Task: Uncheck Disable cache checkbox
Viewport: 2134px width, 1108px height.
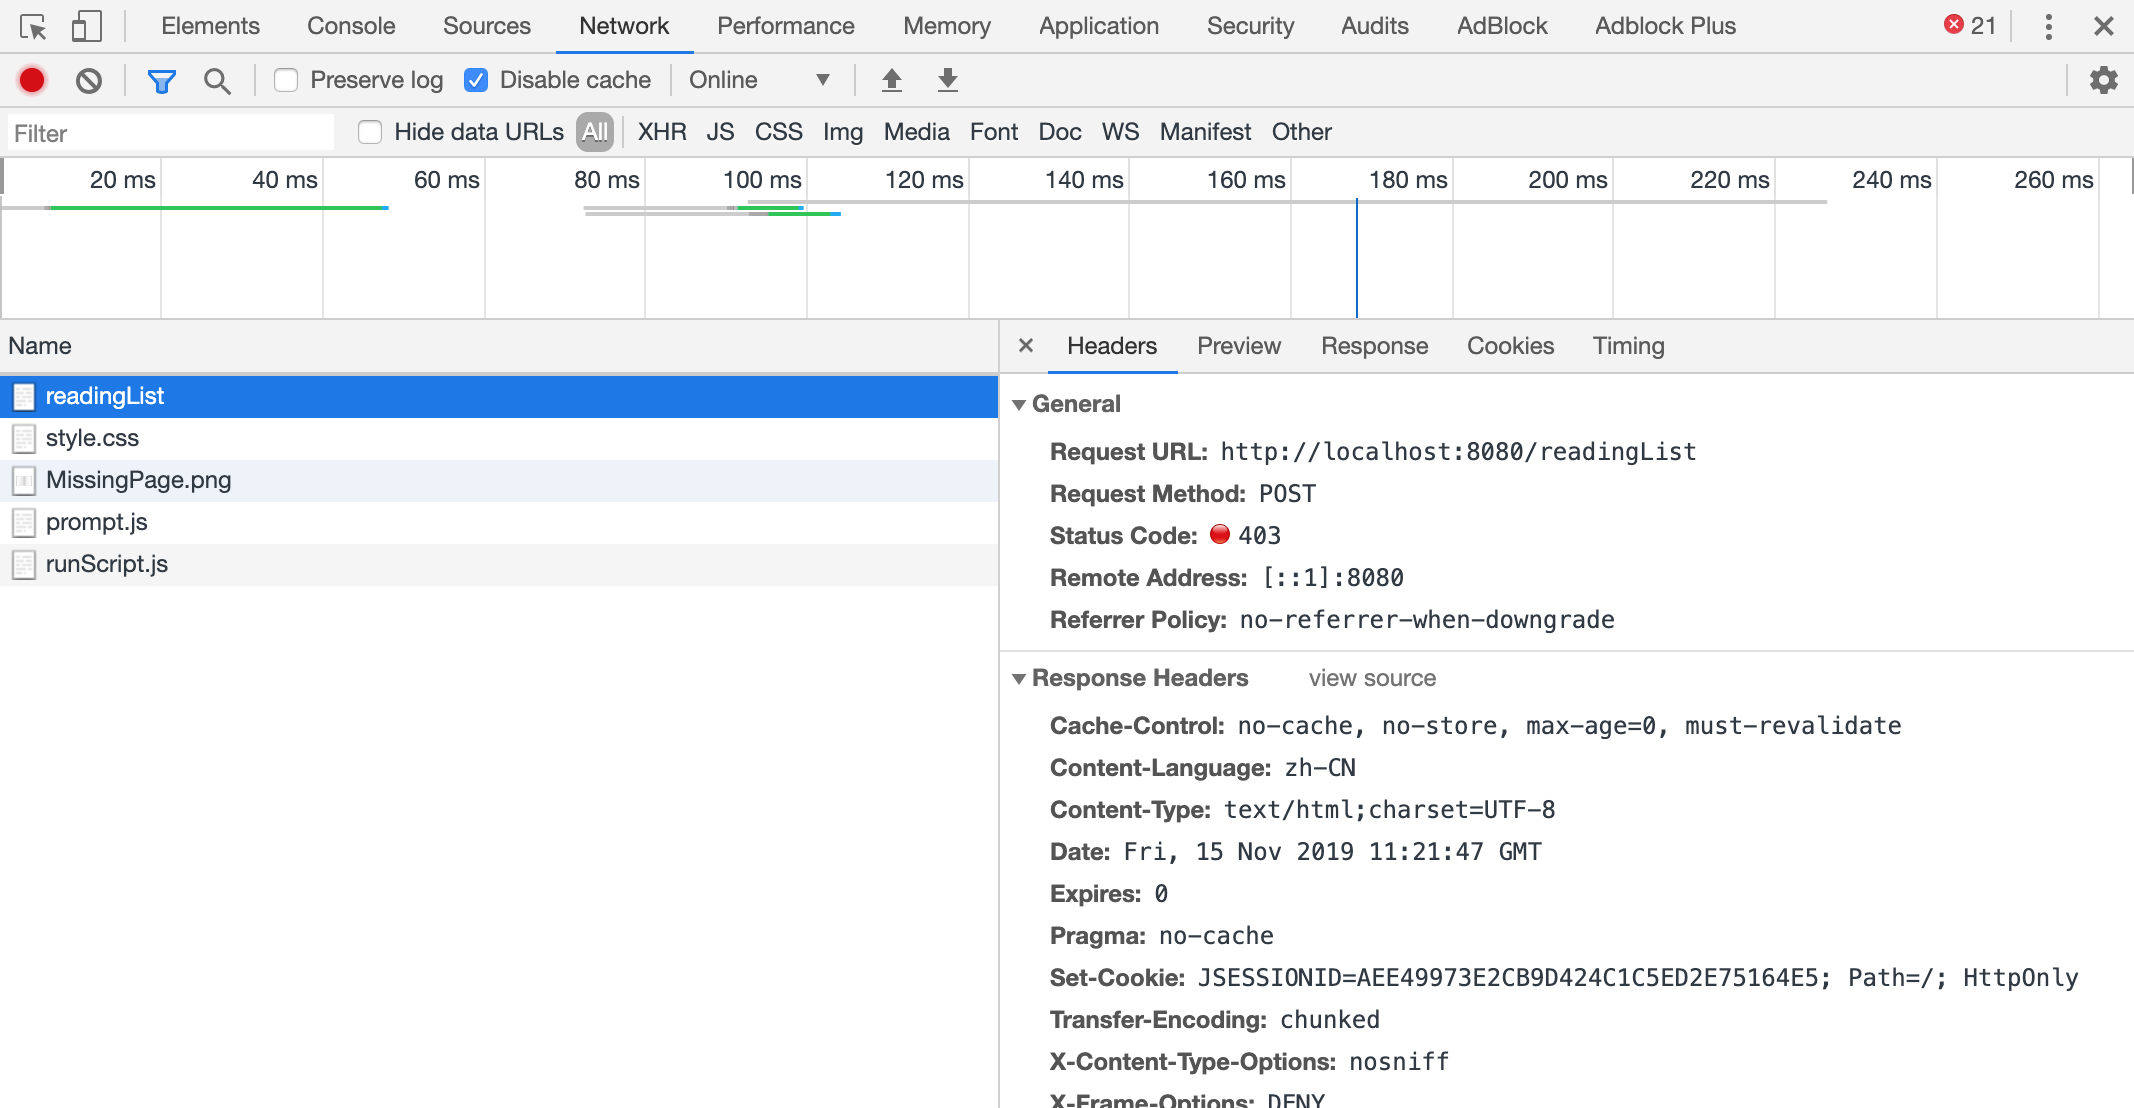Action: click(x=476, y=80)
